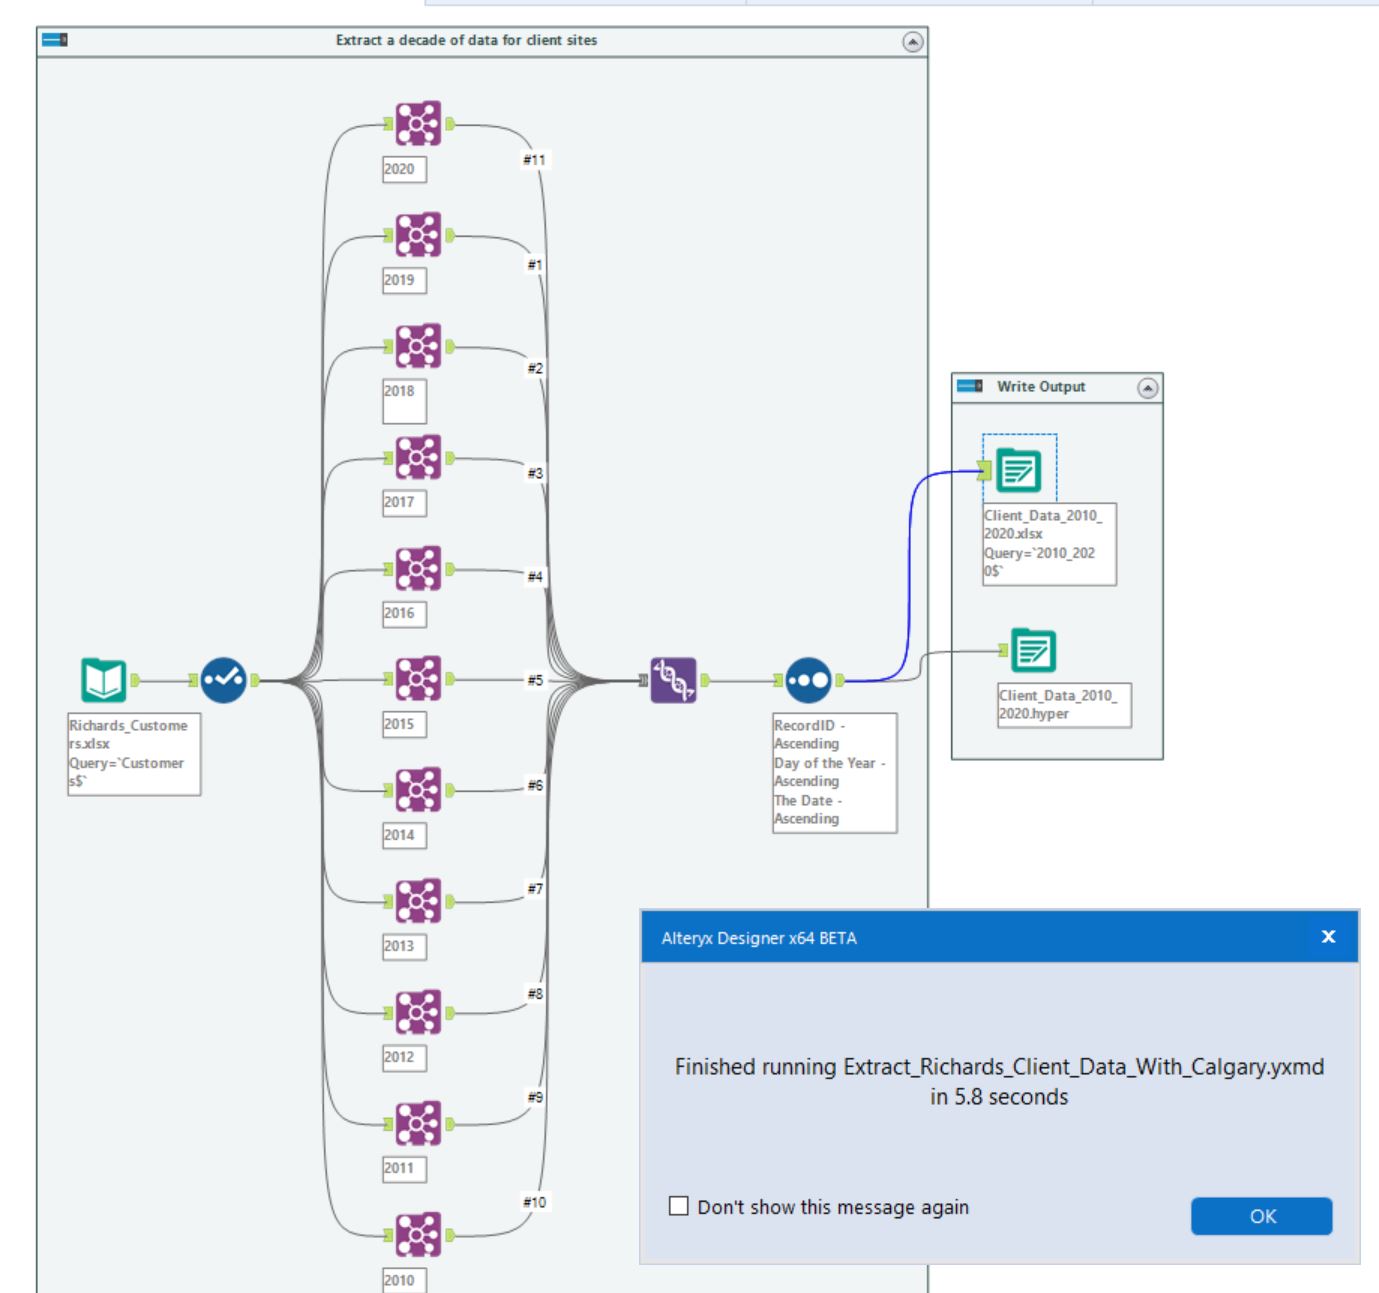The image size is (1379, 1293).
Task: Highlight the macro tool labeled 2012
Action: tap(418, 1013)
